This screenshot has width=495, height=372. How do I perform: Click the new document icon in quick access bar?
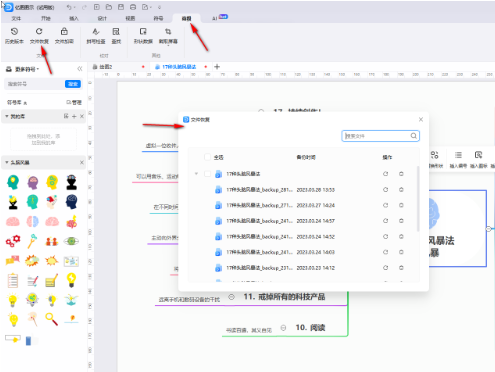(x=96, y=7)
